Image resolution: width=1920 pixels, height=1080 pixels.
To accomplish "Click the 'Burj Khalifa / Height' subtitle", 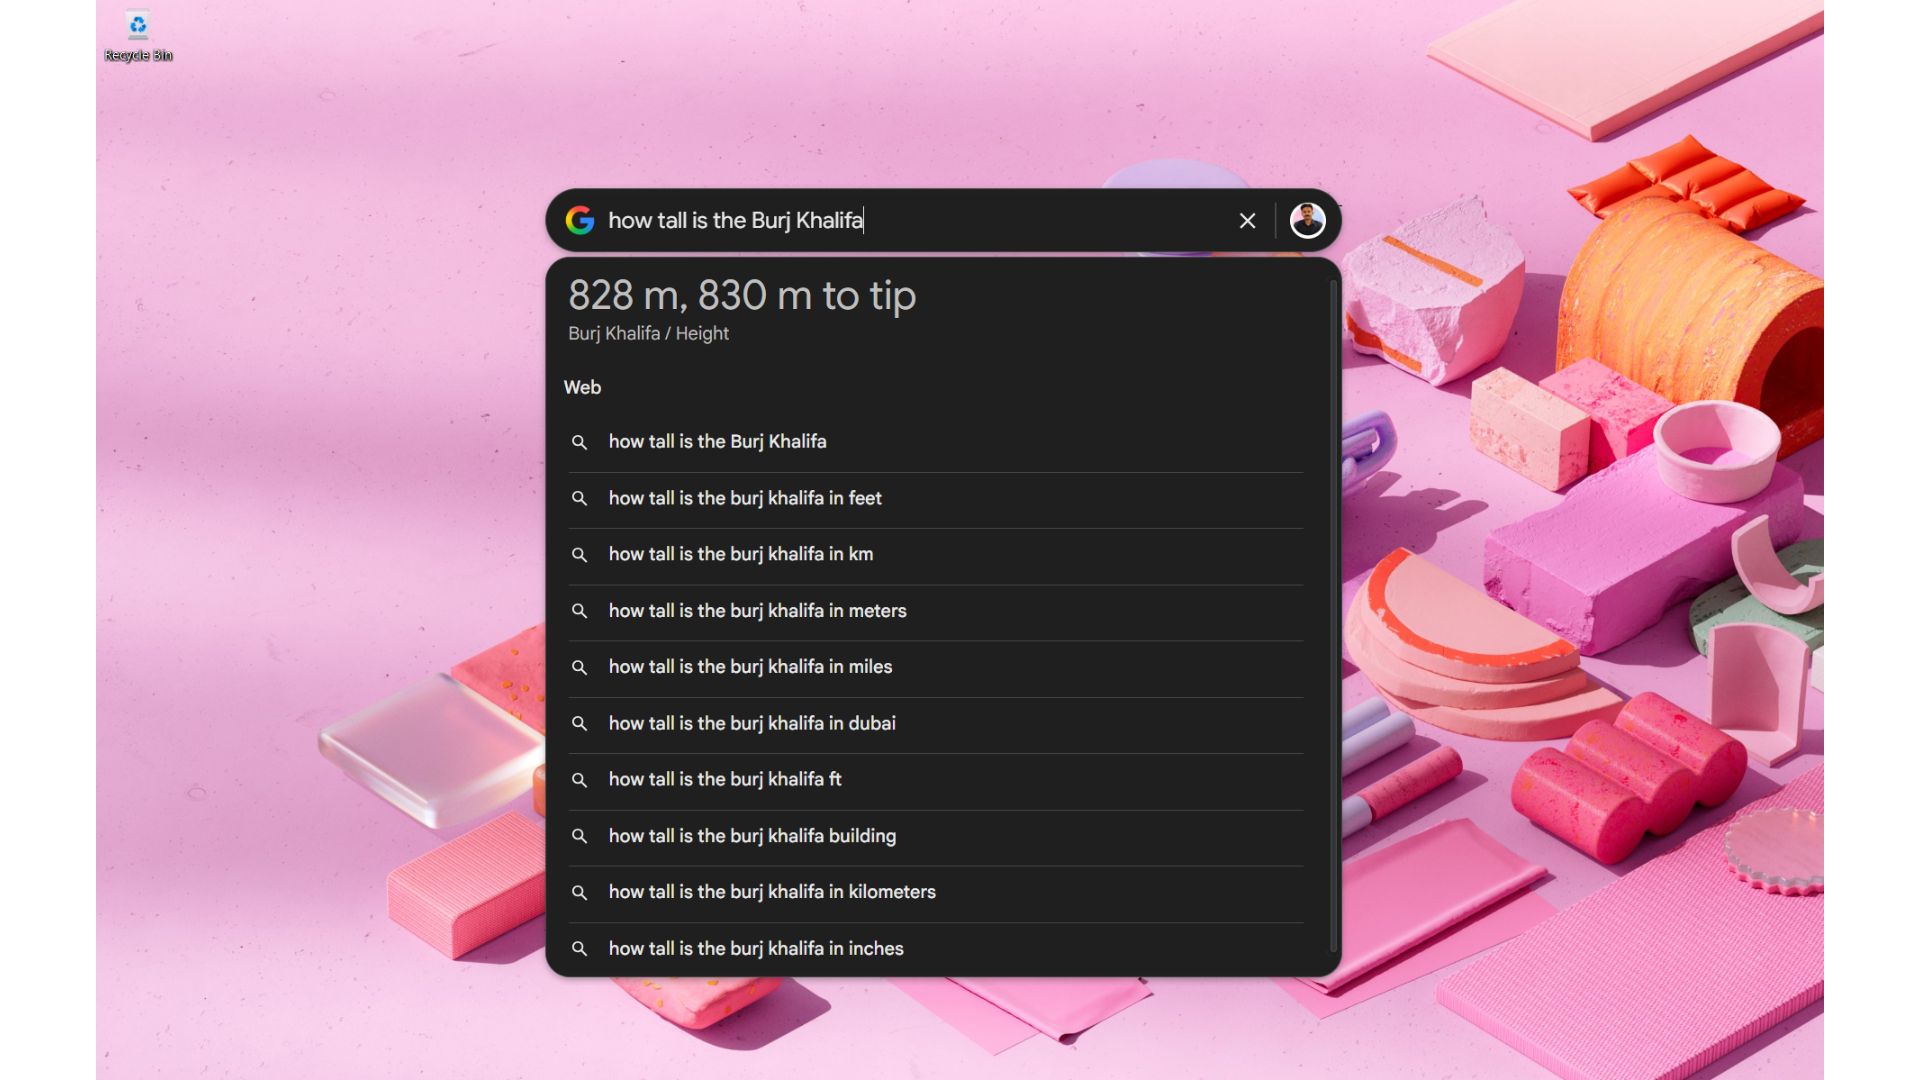I will [648, 334].
